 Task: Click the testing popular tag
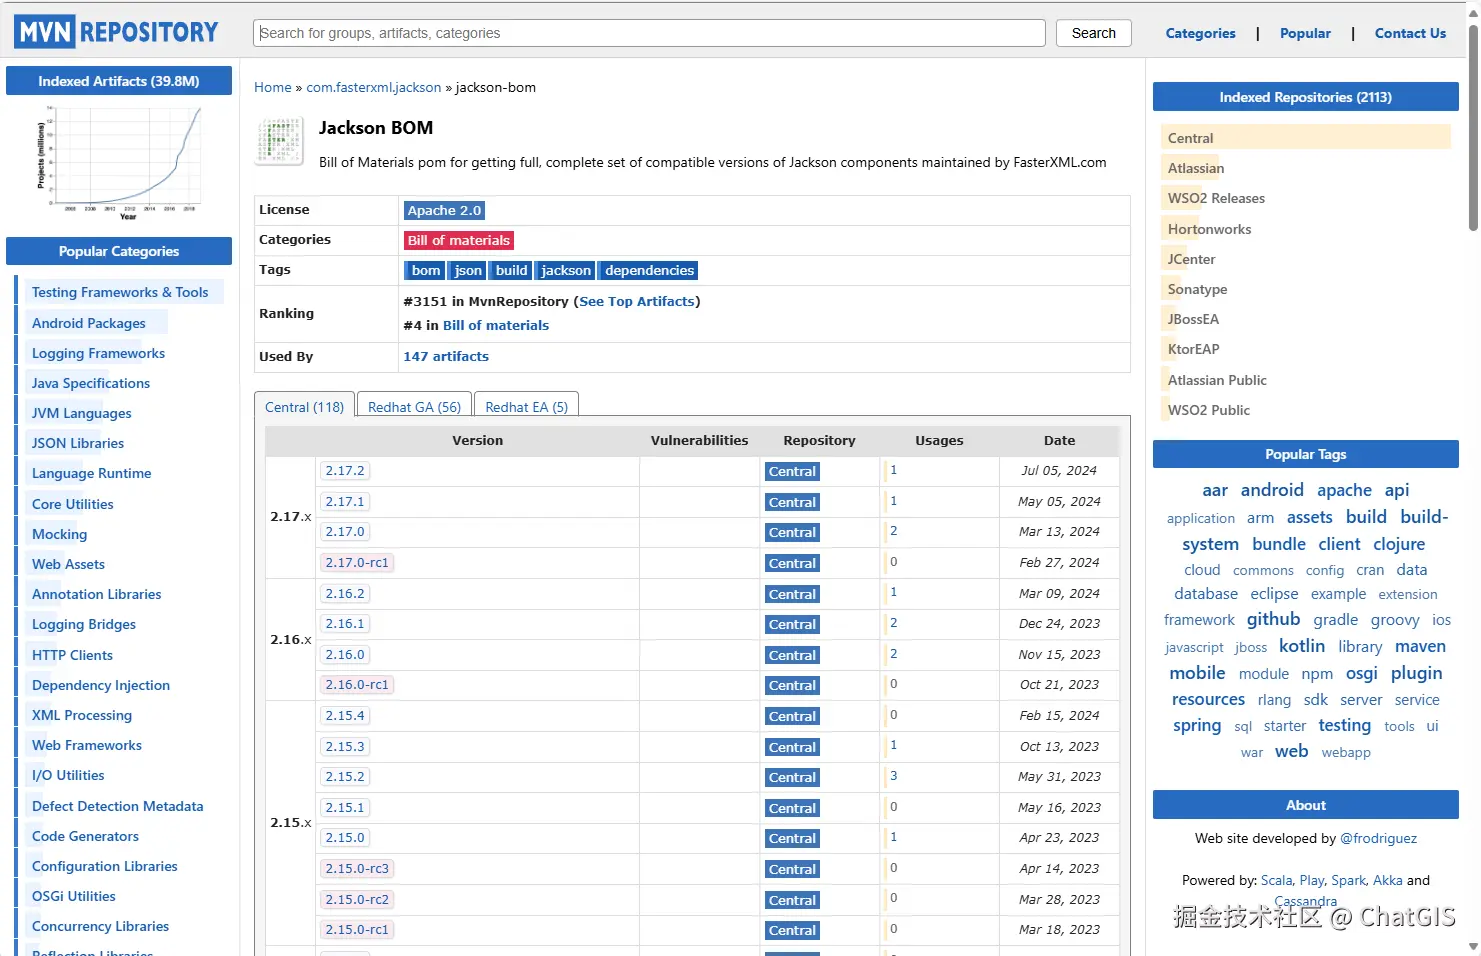click(1344, 725)
